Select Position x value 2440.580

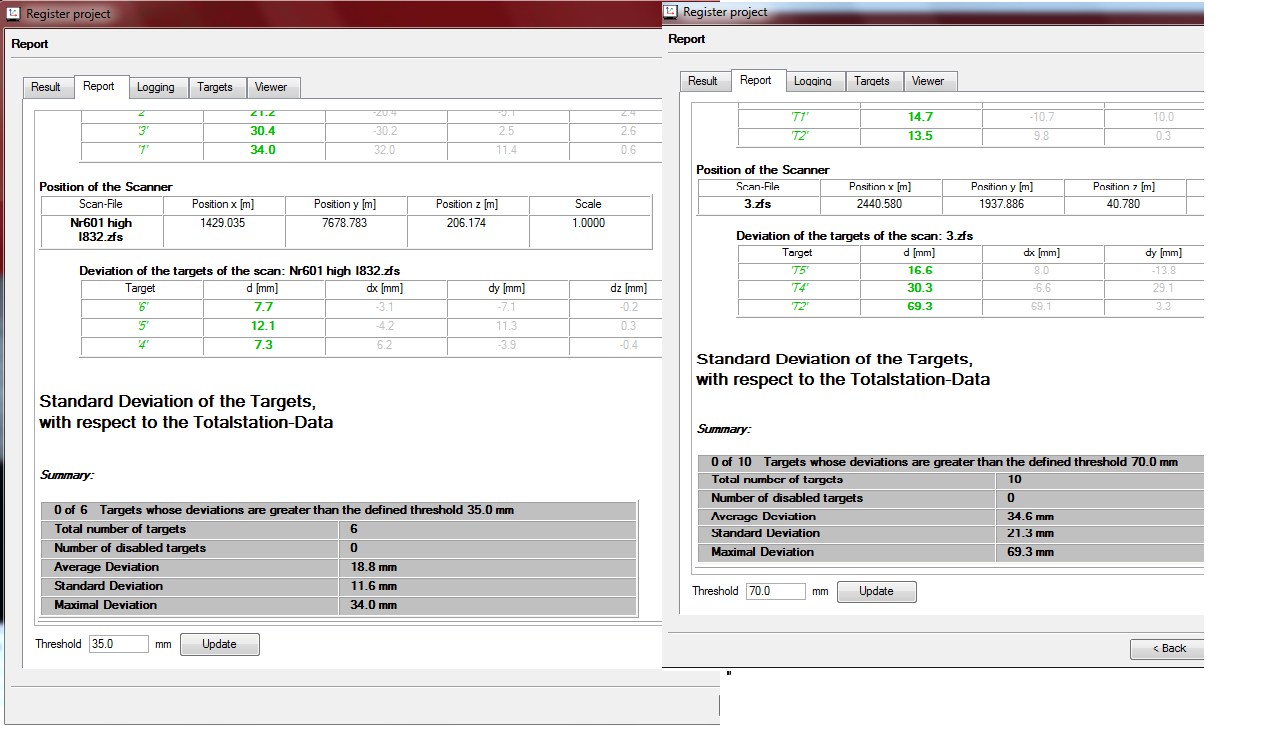tap(881, 204)
